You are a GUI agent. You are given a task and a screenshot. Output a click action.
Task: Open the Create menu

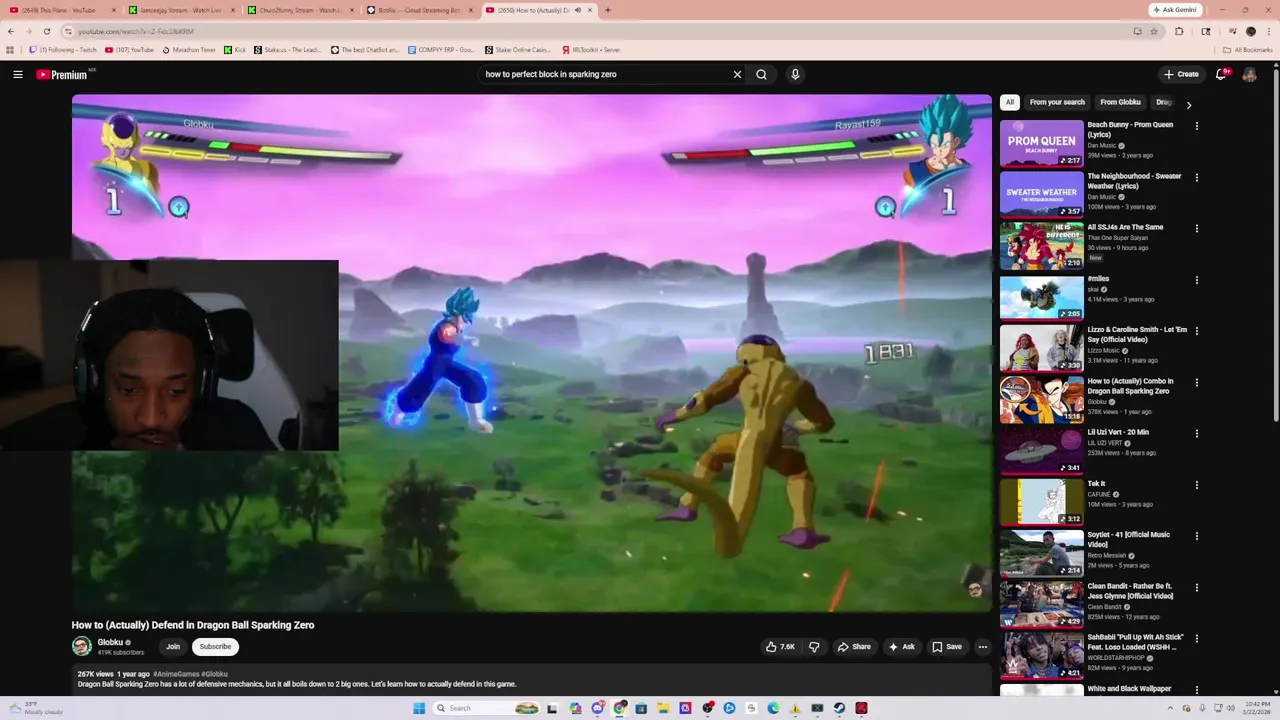(1181, 74)
